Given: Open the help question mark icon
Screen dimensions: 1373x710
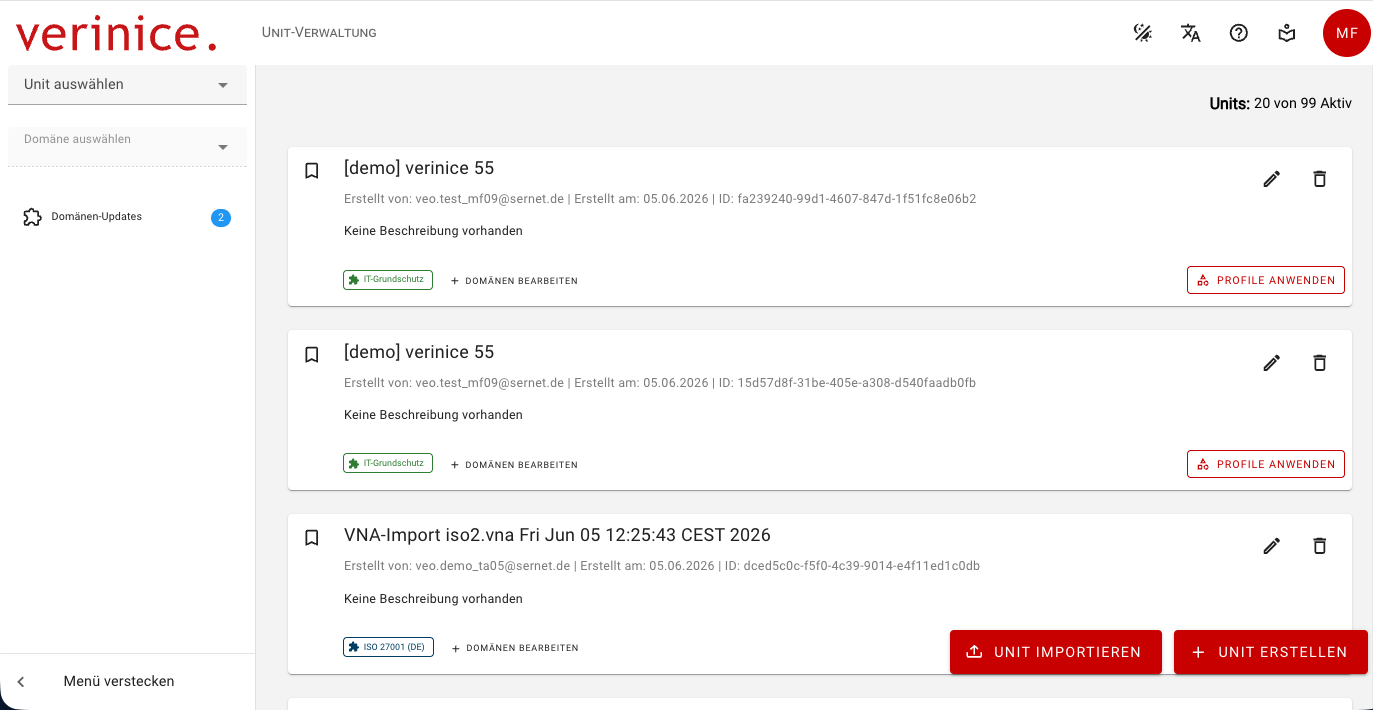Looking at the screenshot, I should (1238, 33).
